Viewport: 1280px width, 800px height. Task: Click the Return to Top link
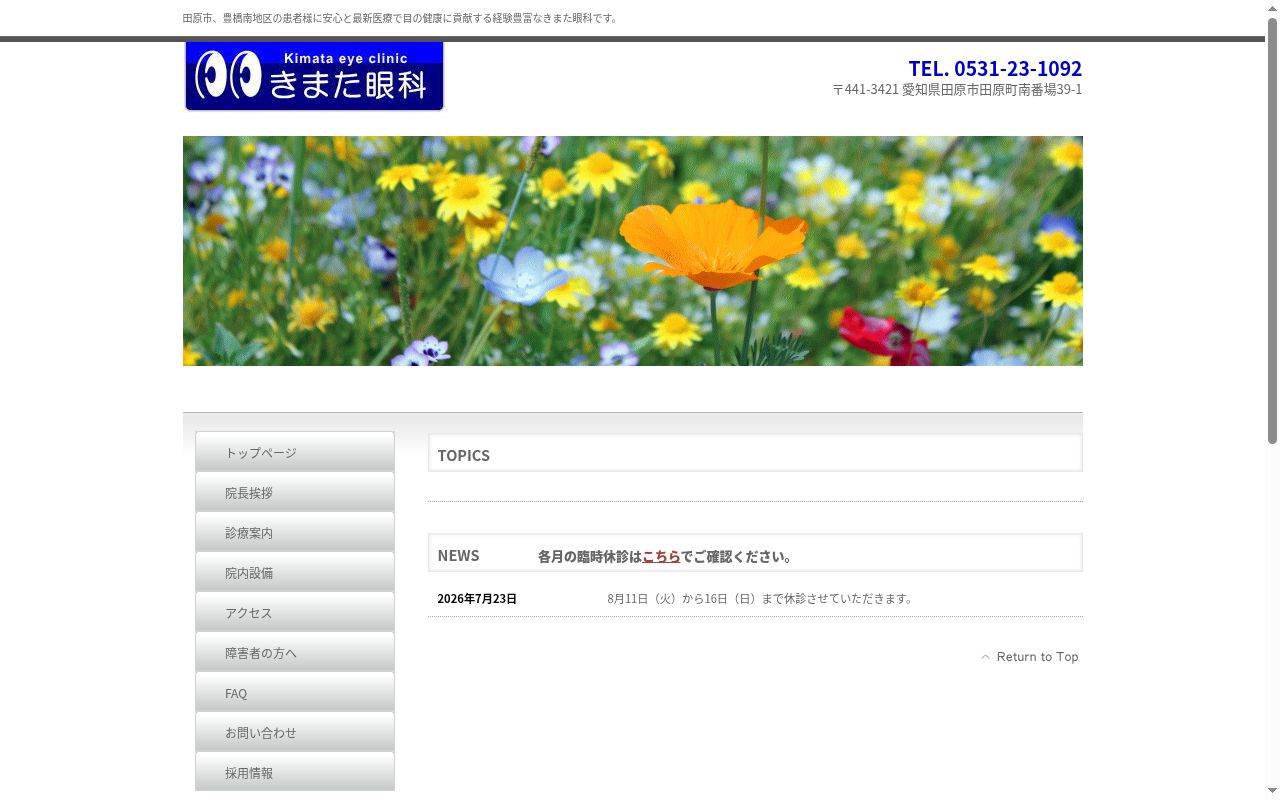[1029, 657]
